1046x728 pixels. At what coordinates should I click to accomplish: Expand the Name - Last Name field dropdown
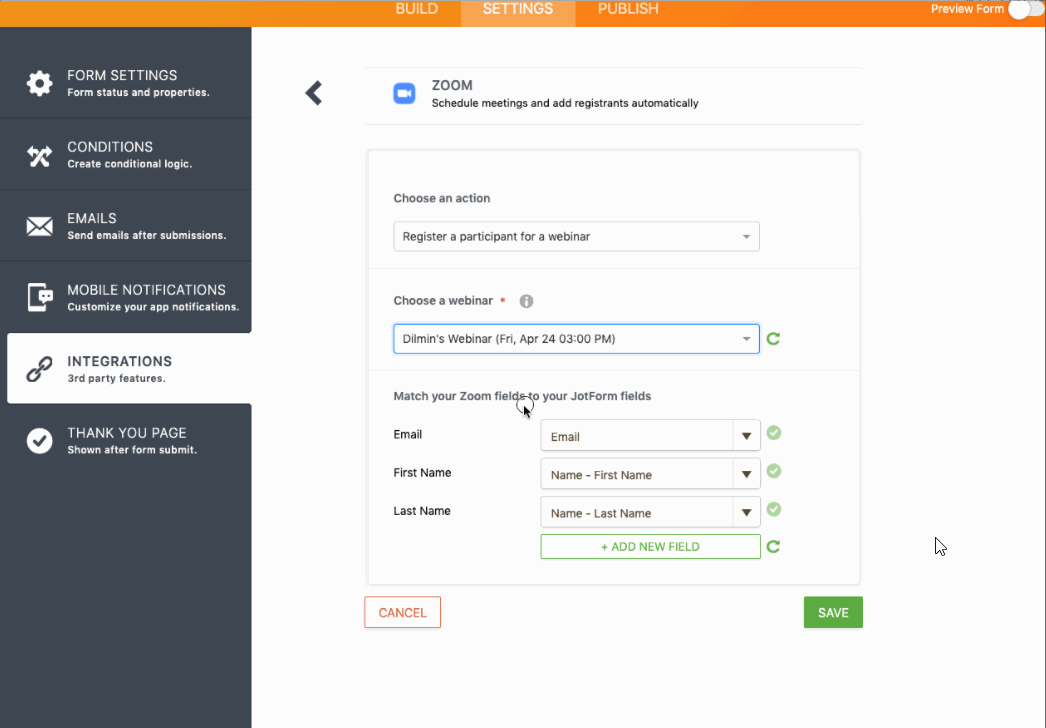746,513
